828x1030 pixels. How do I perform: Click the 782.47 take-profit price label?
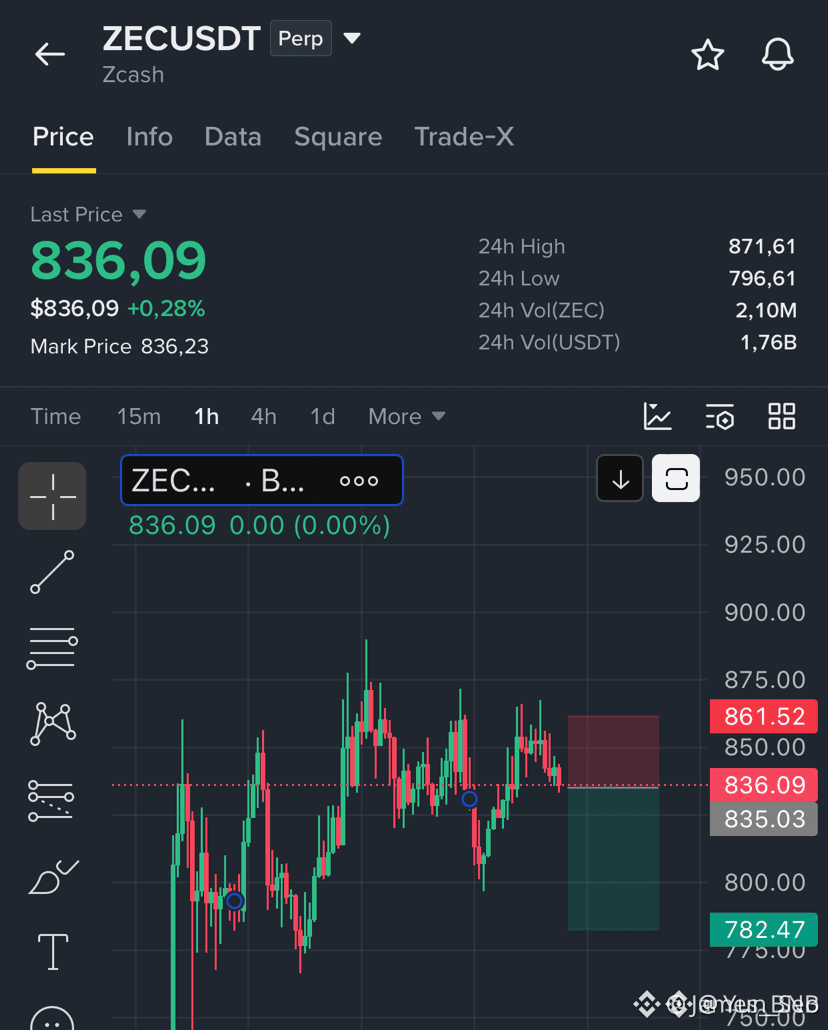point(764,929)
